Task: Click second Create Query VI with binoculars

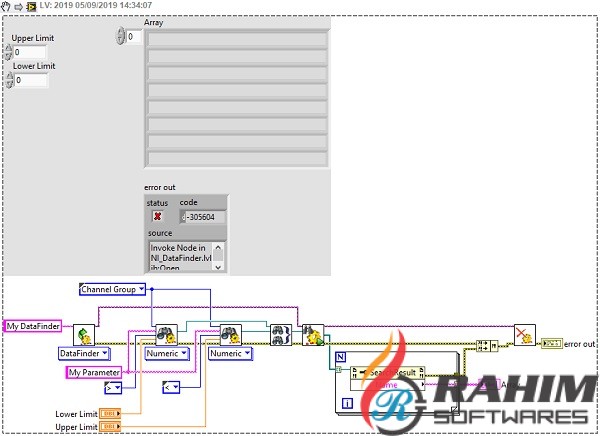Action: [231, 335]
